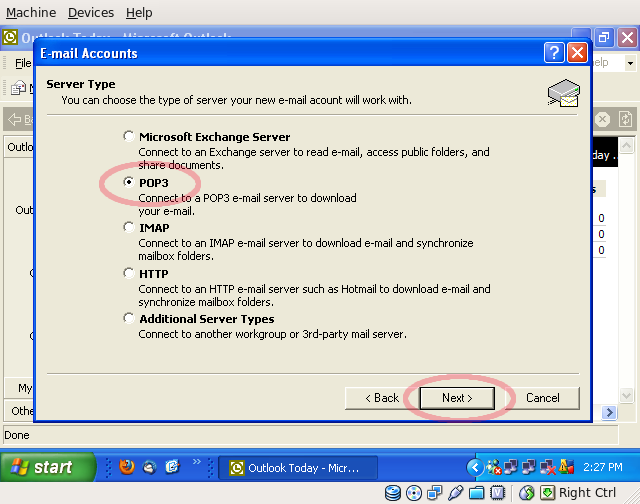The height and width of the screenshot is (504, 640).
Task: Click the 'Right Ctrl' host key label
Action: 587,493
